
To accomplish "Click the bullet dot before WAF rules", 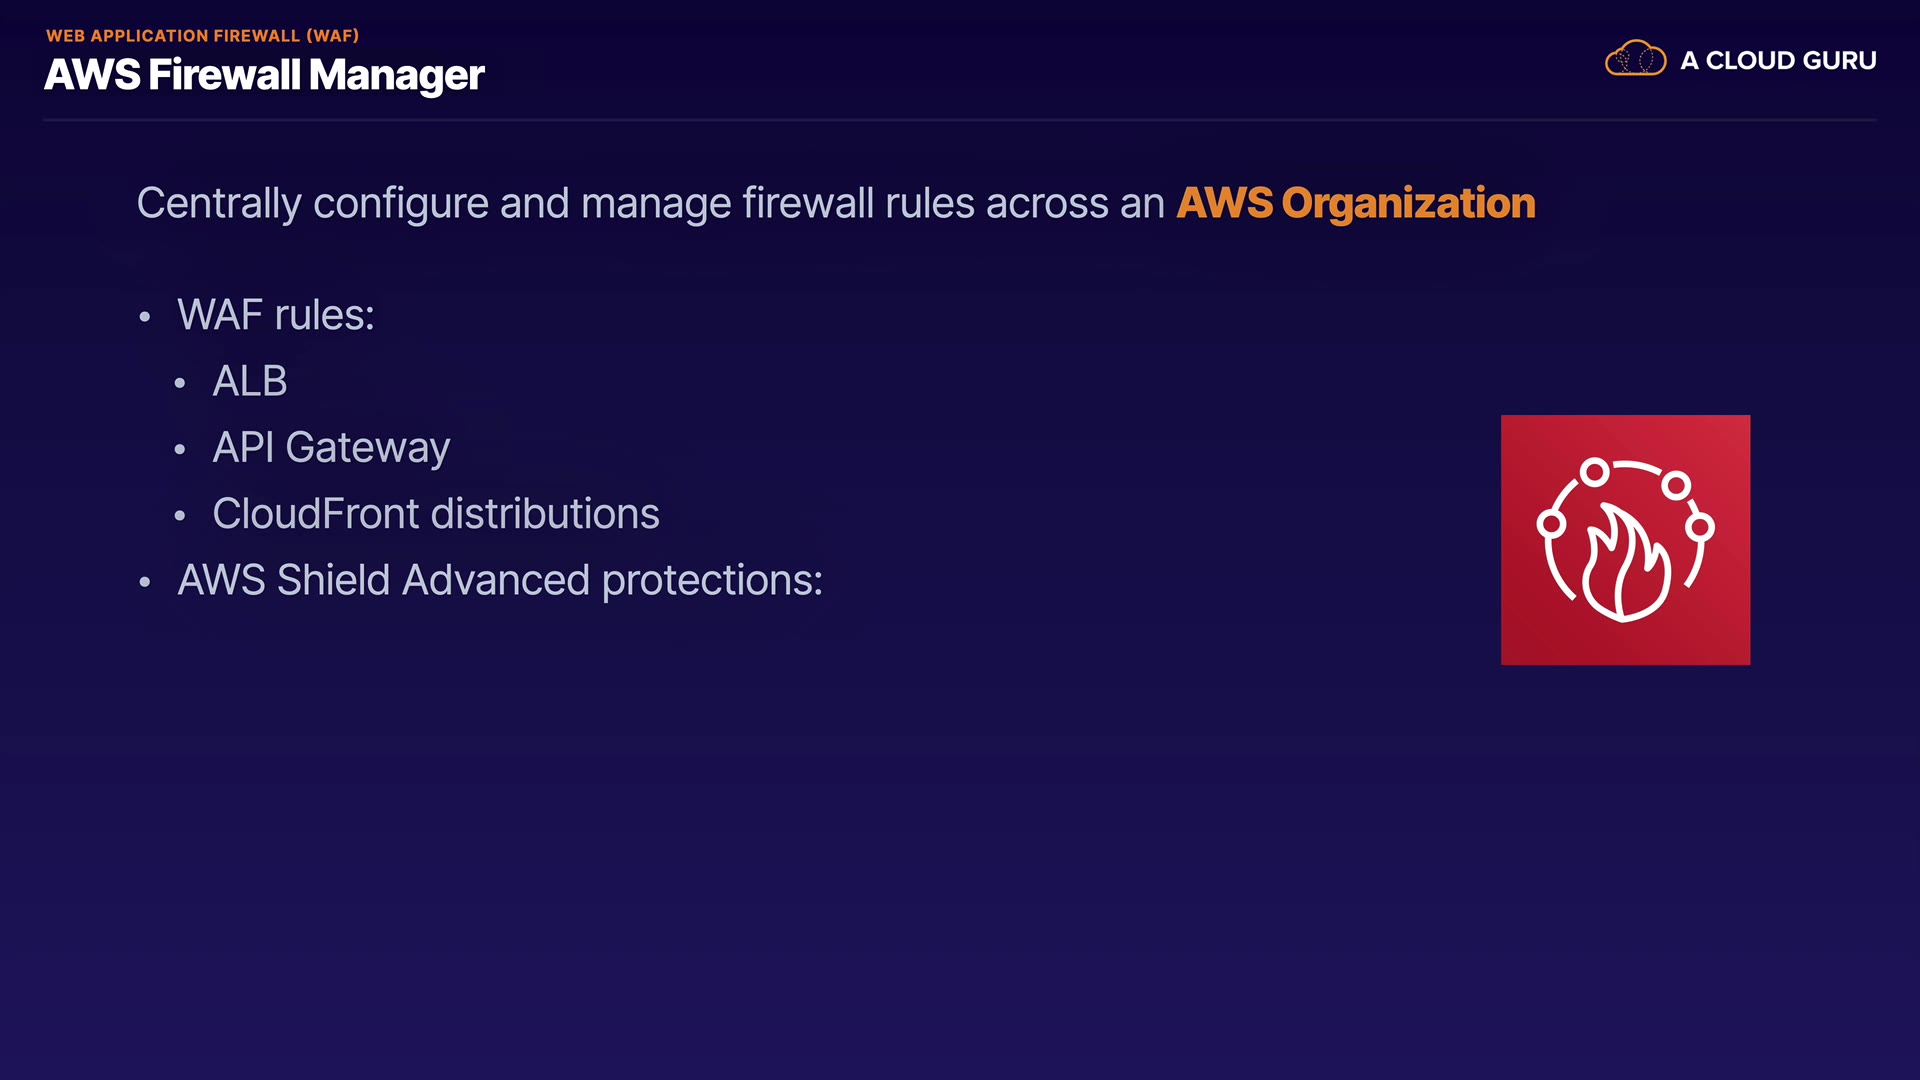I will (x=145, y=317).
